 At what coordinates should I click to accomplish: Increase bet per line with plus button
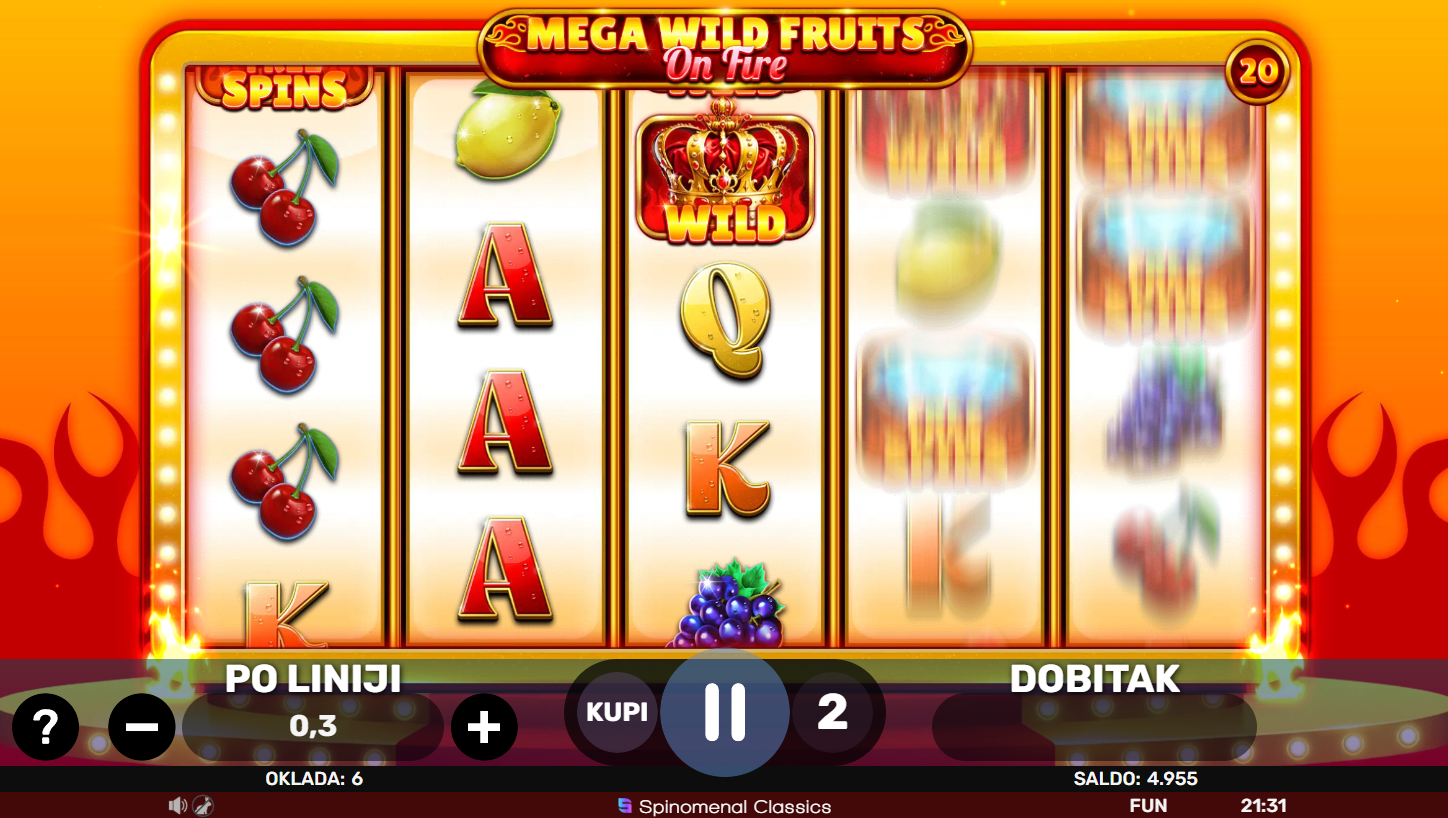[484, 727]
